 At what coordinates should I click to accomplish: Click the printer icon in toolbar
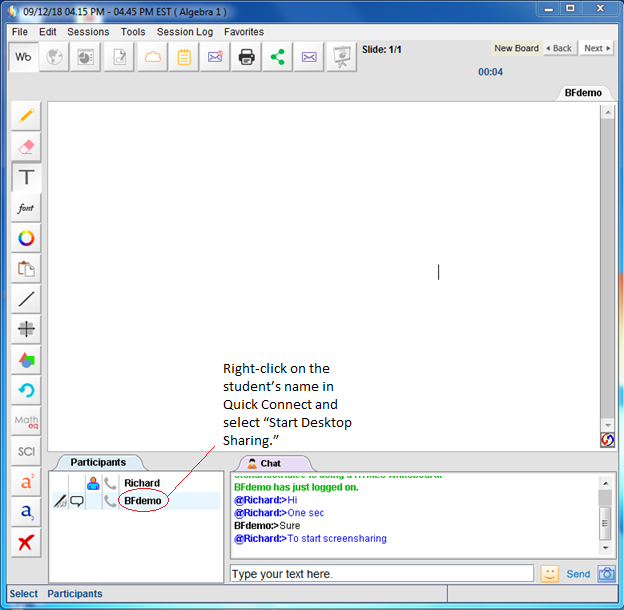[x=246, y=57]
